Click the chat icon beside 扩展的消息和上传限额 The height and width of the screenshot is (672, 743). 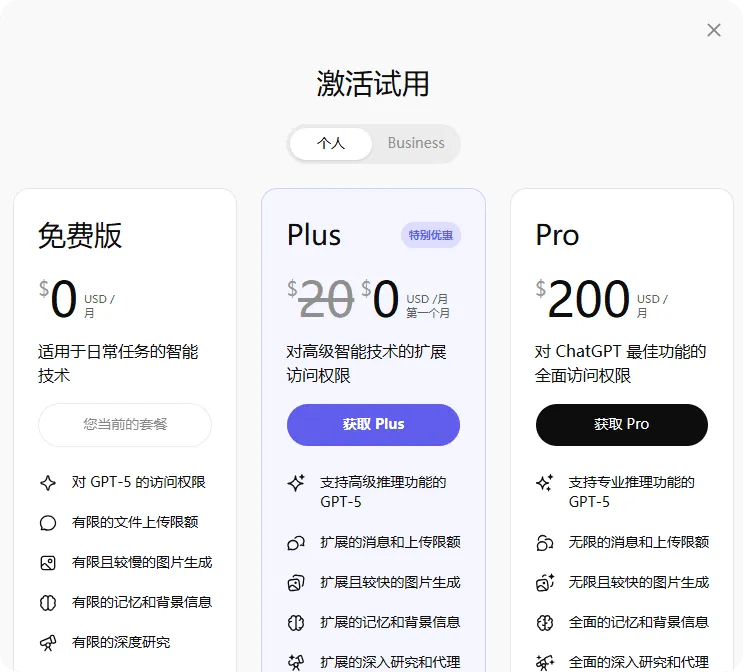[x=296, y=543]
